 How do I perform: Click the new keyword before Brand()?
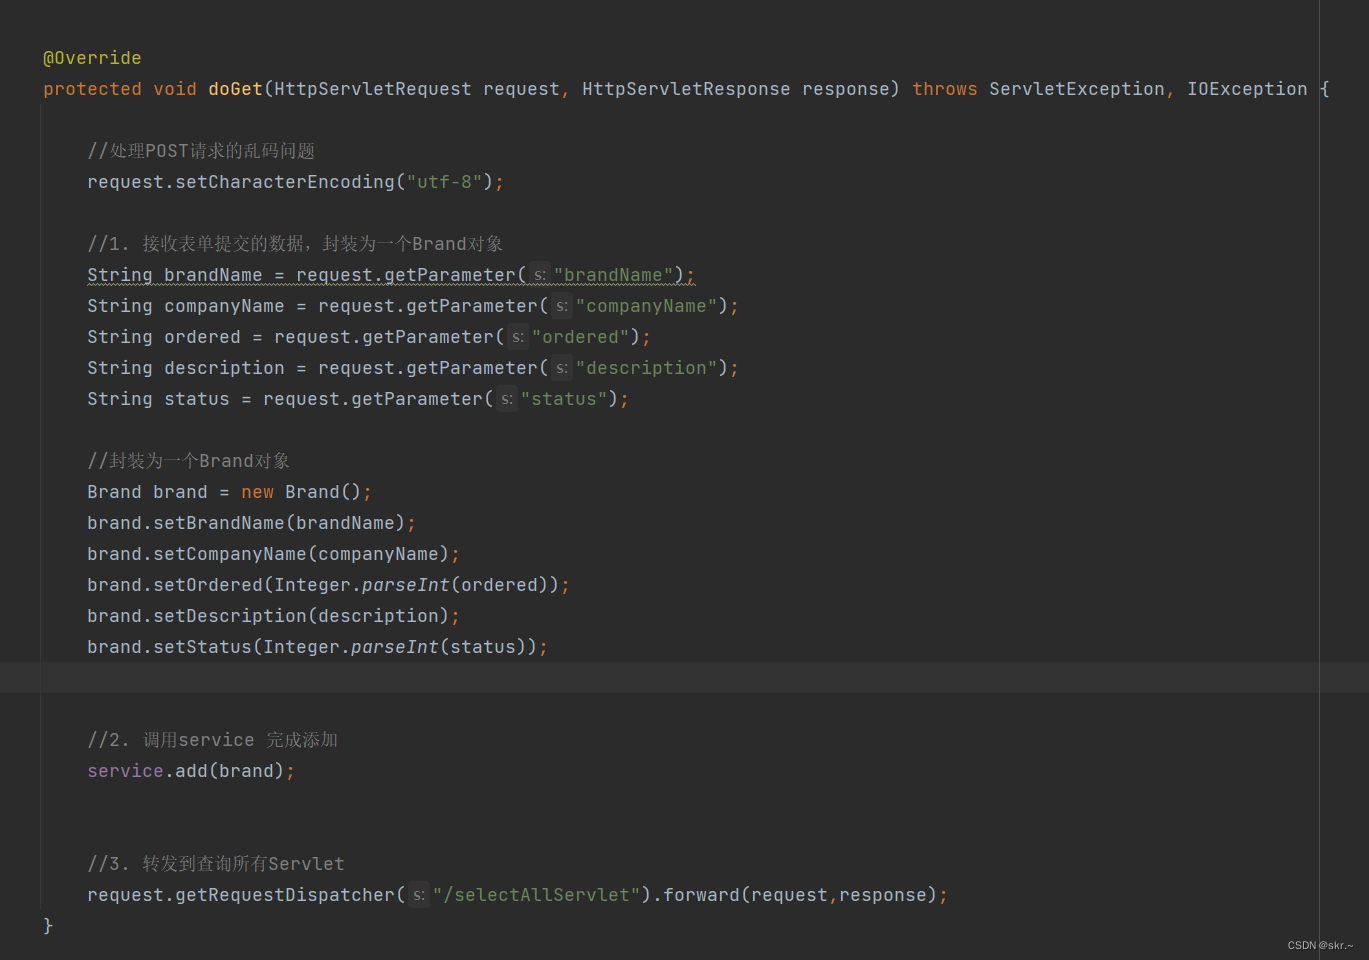point(257,491)
